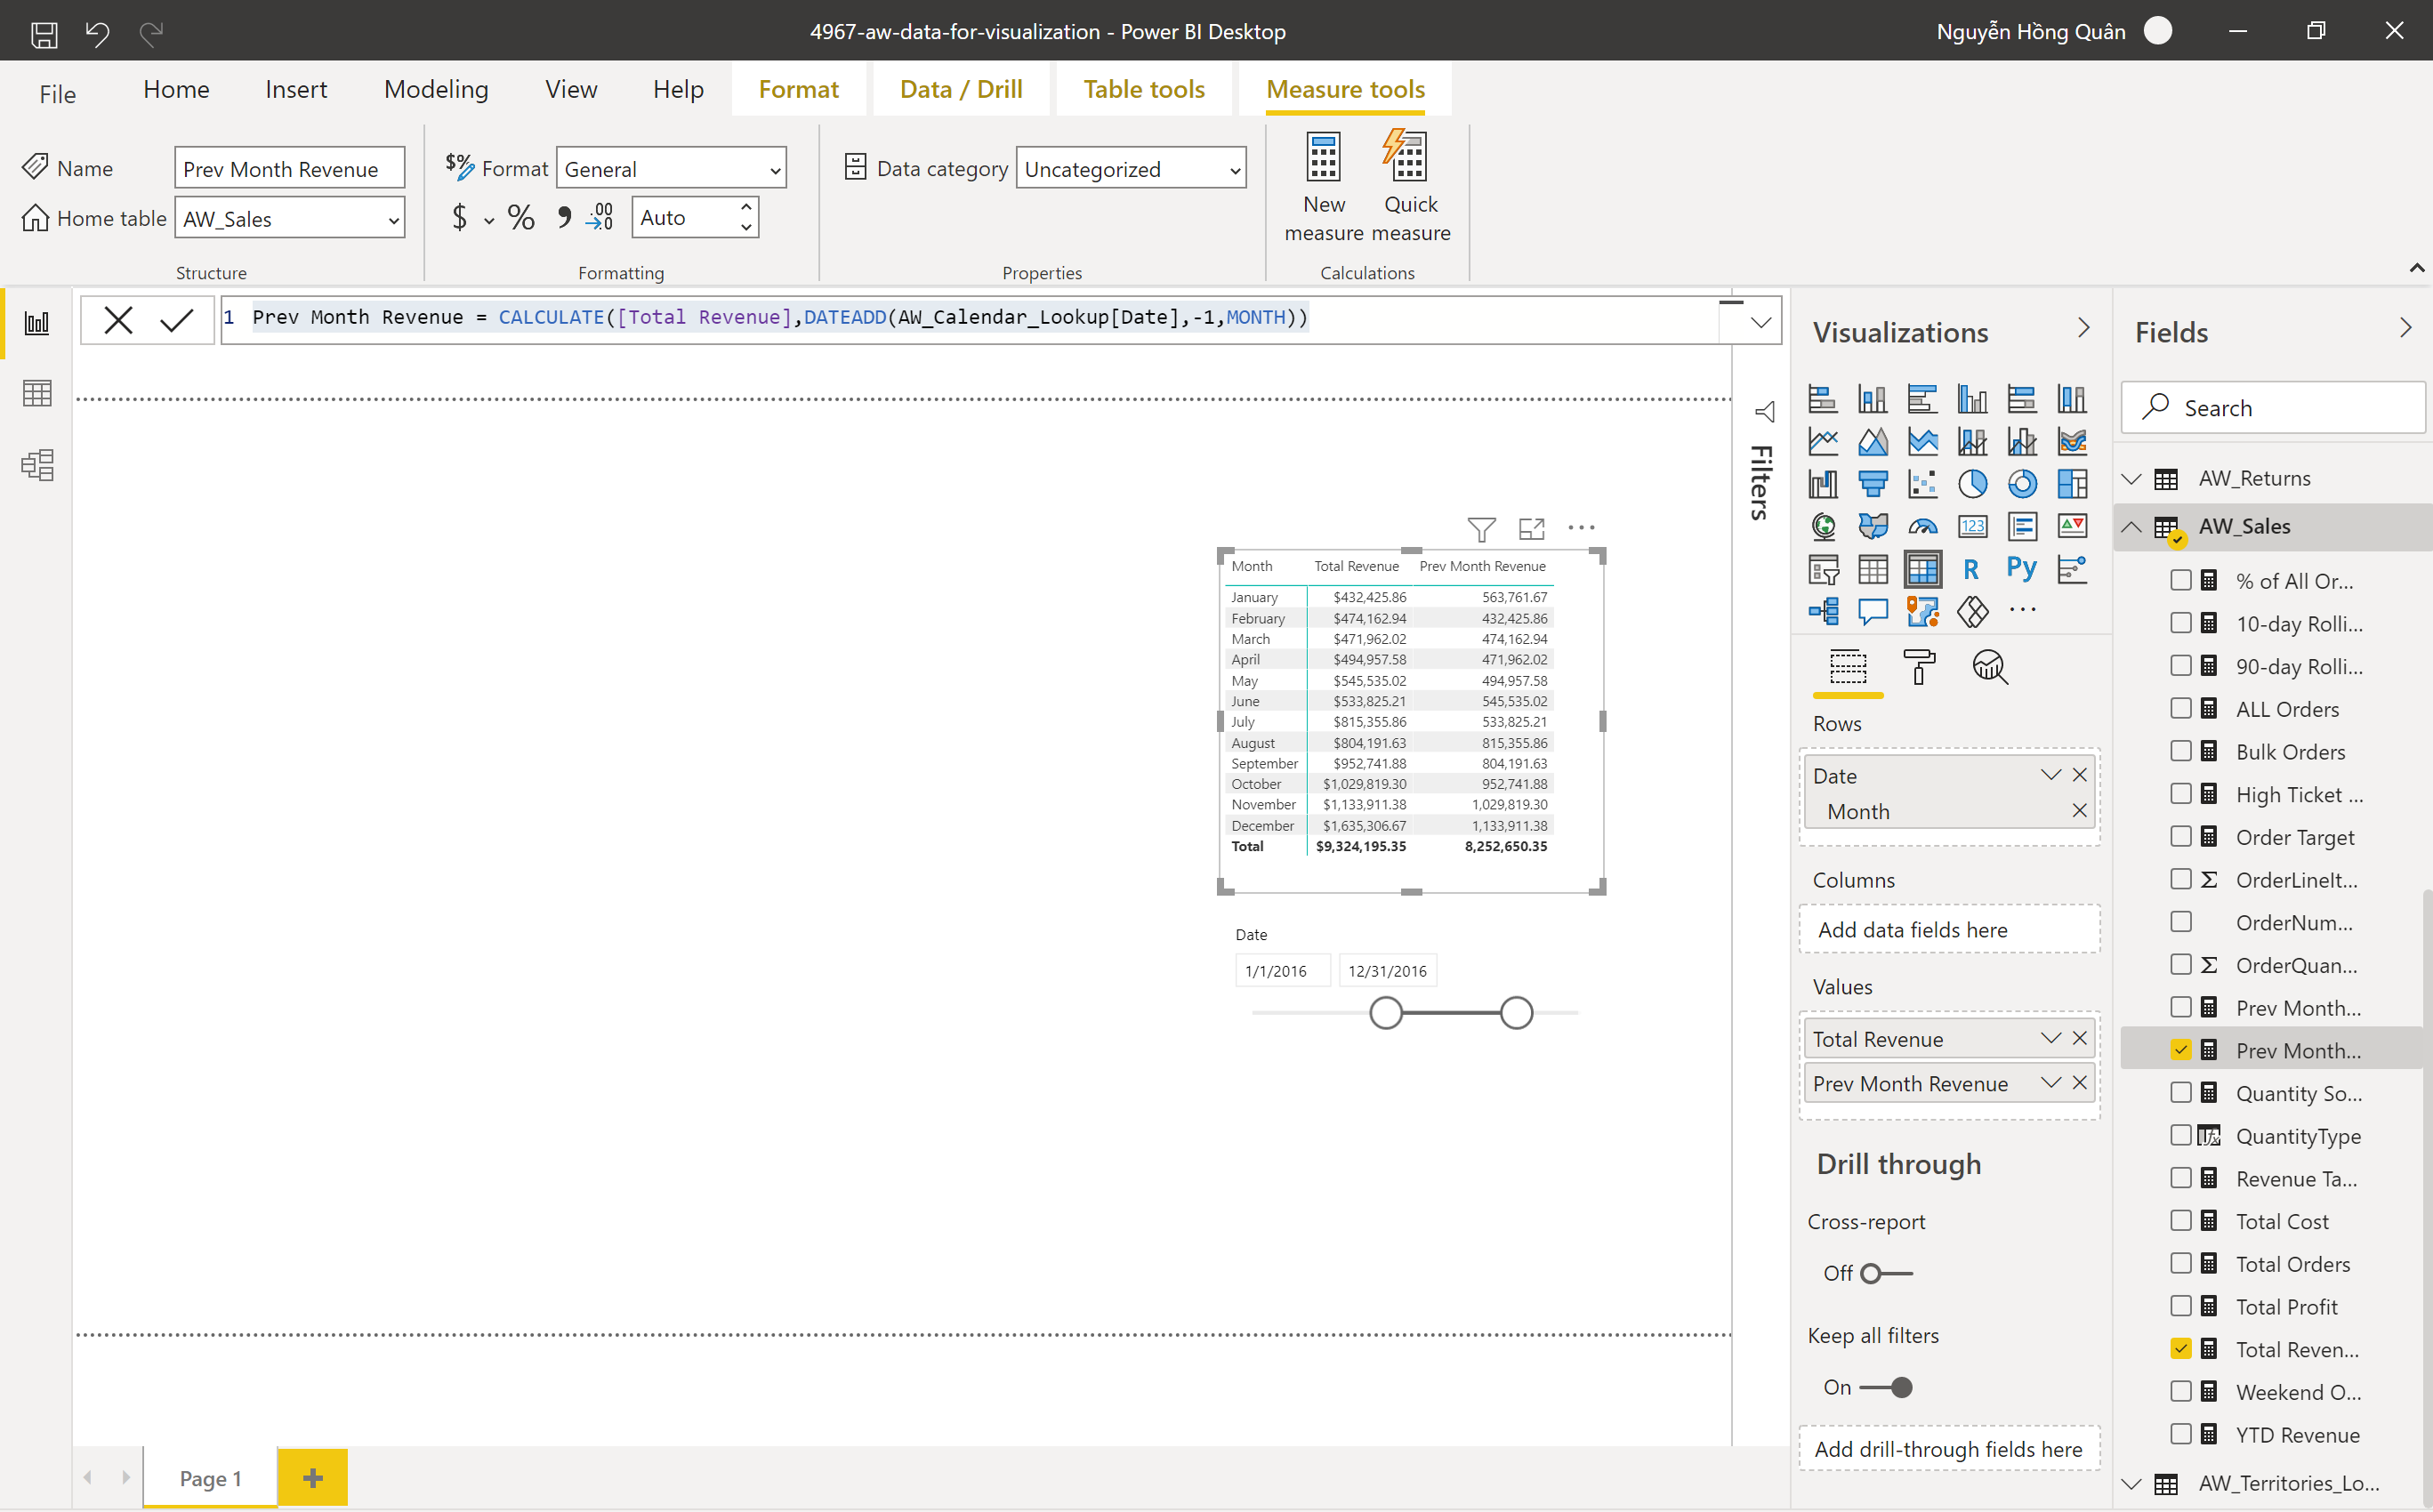Image resolution: width=2433 pixels, height=1512 pixels.
Task: Open the Format paint roller pane
Action: point(1918,667)
